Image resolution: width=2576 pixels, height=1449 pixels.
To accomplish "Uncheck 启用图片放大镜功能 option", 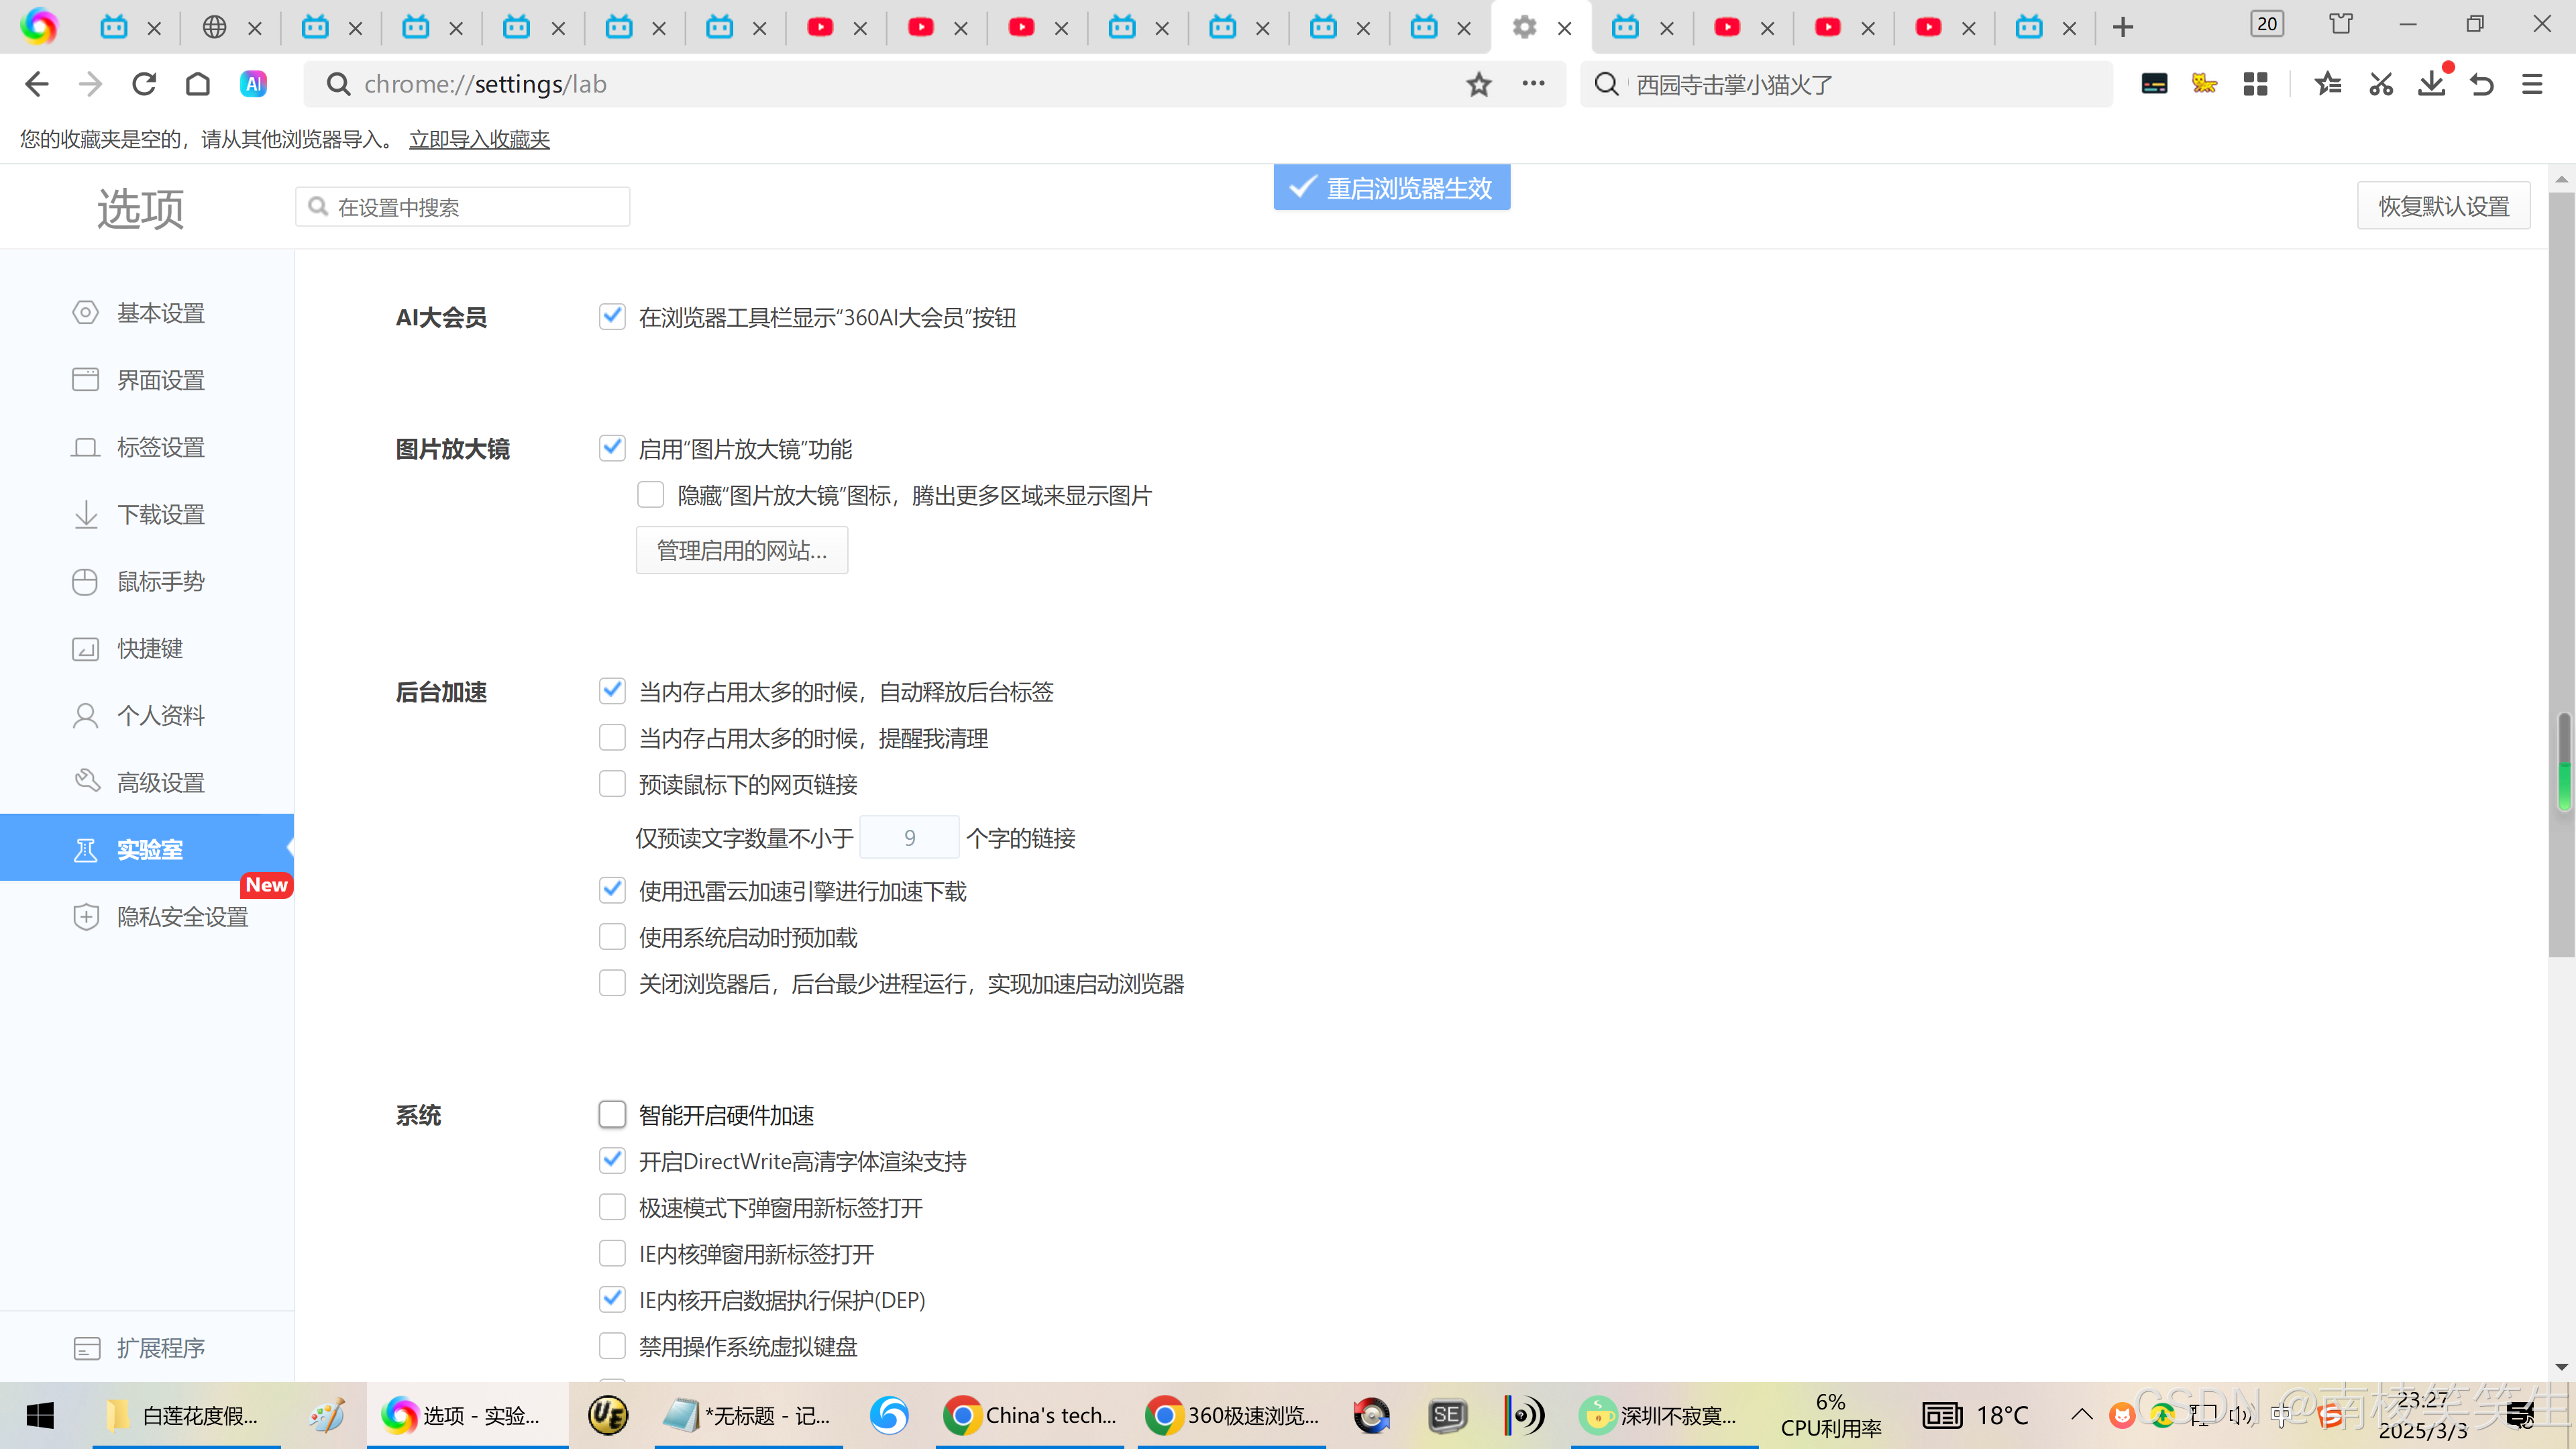I will [612, 448].
